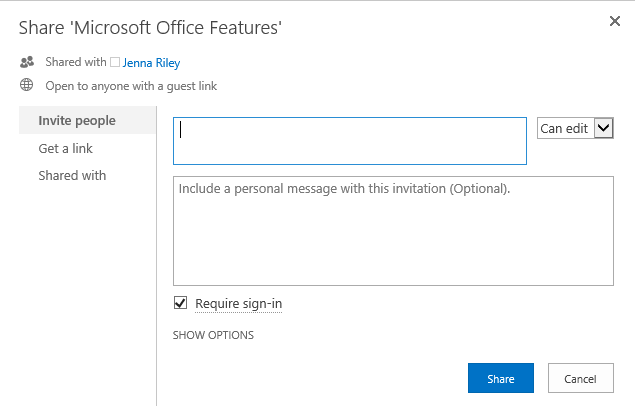Go to the Shared with tab
This screenshot has width=635, height=419.
(x=72, y=176)
